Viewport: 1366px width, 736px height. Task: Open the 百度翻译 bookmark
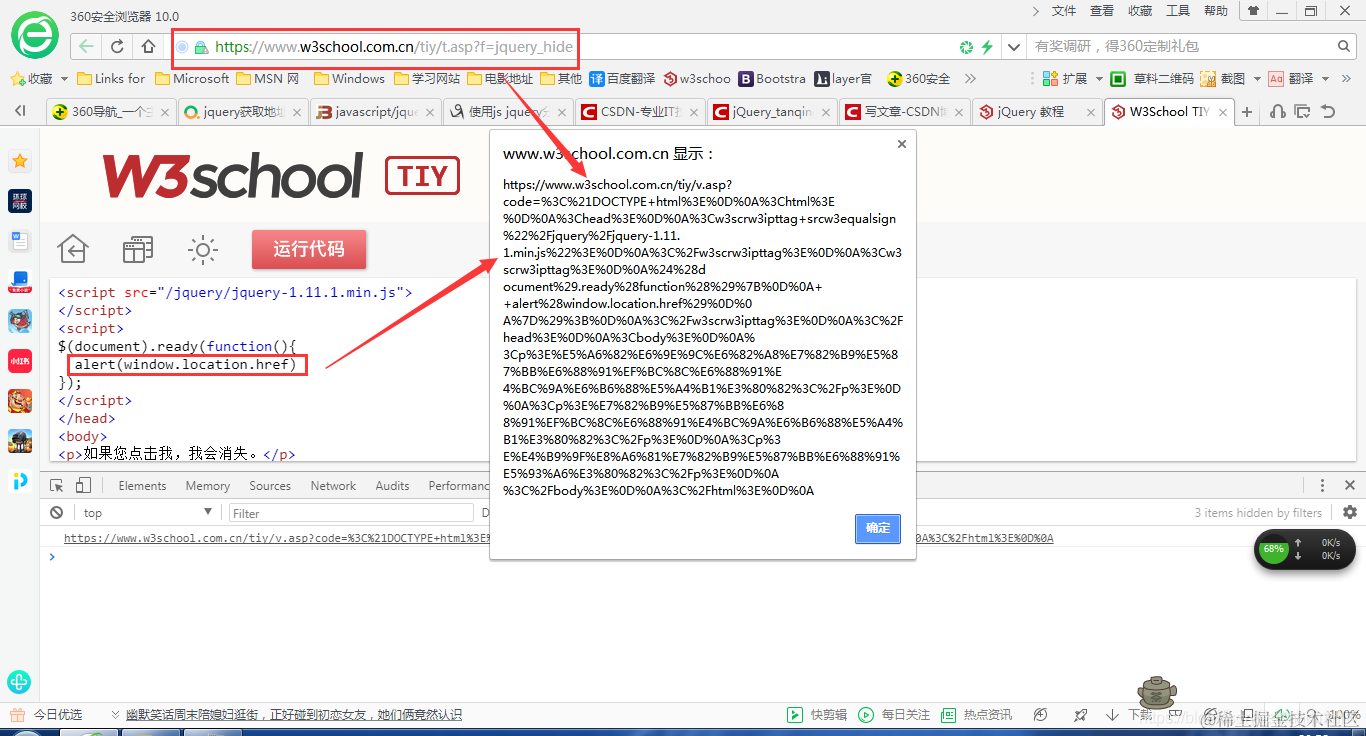click(622, 78)
